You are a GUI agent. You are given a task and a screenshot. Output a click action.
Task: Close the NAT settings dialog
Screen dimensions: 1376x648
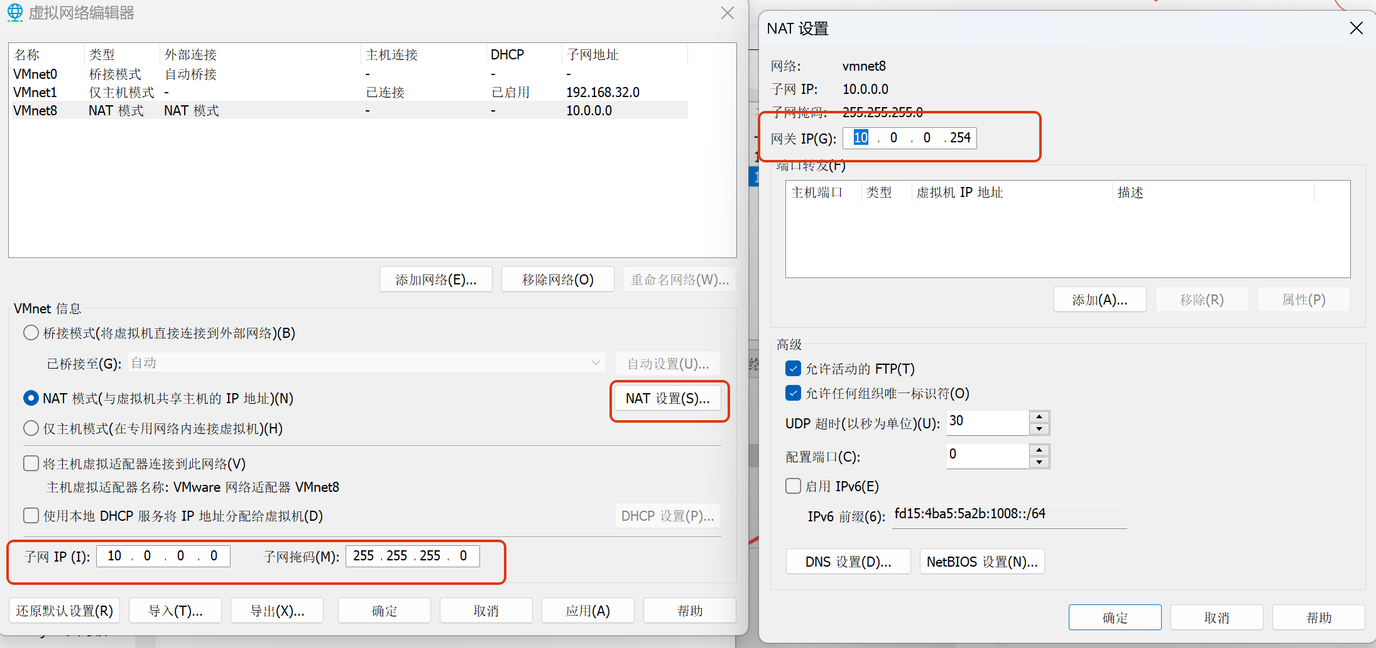coord(1357,28)
